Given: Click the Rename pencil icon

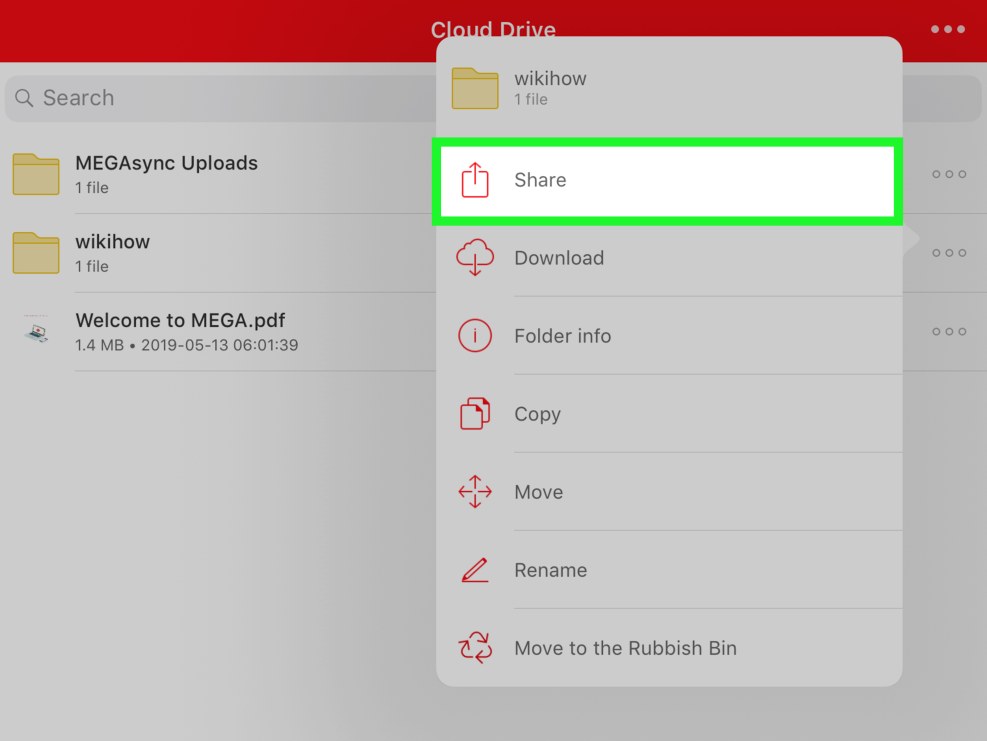Looking at the screenshot, I should 475,570.
